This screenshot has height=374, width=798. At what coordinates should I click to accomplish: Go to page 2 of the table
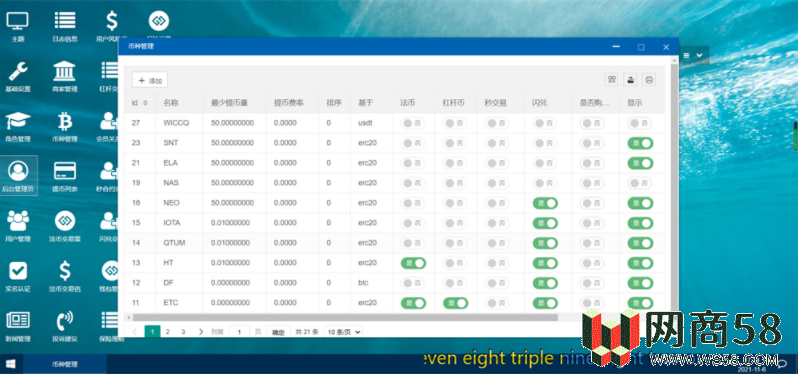[167, 332]
